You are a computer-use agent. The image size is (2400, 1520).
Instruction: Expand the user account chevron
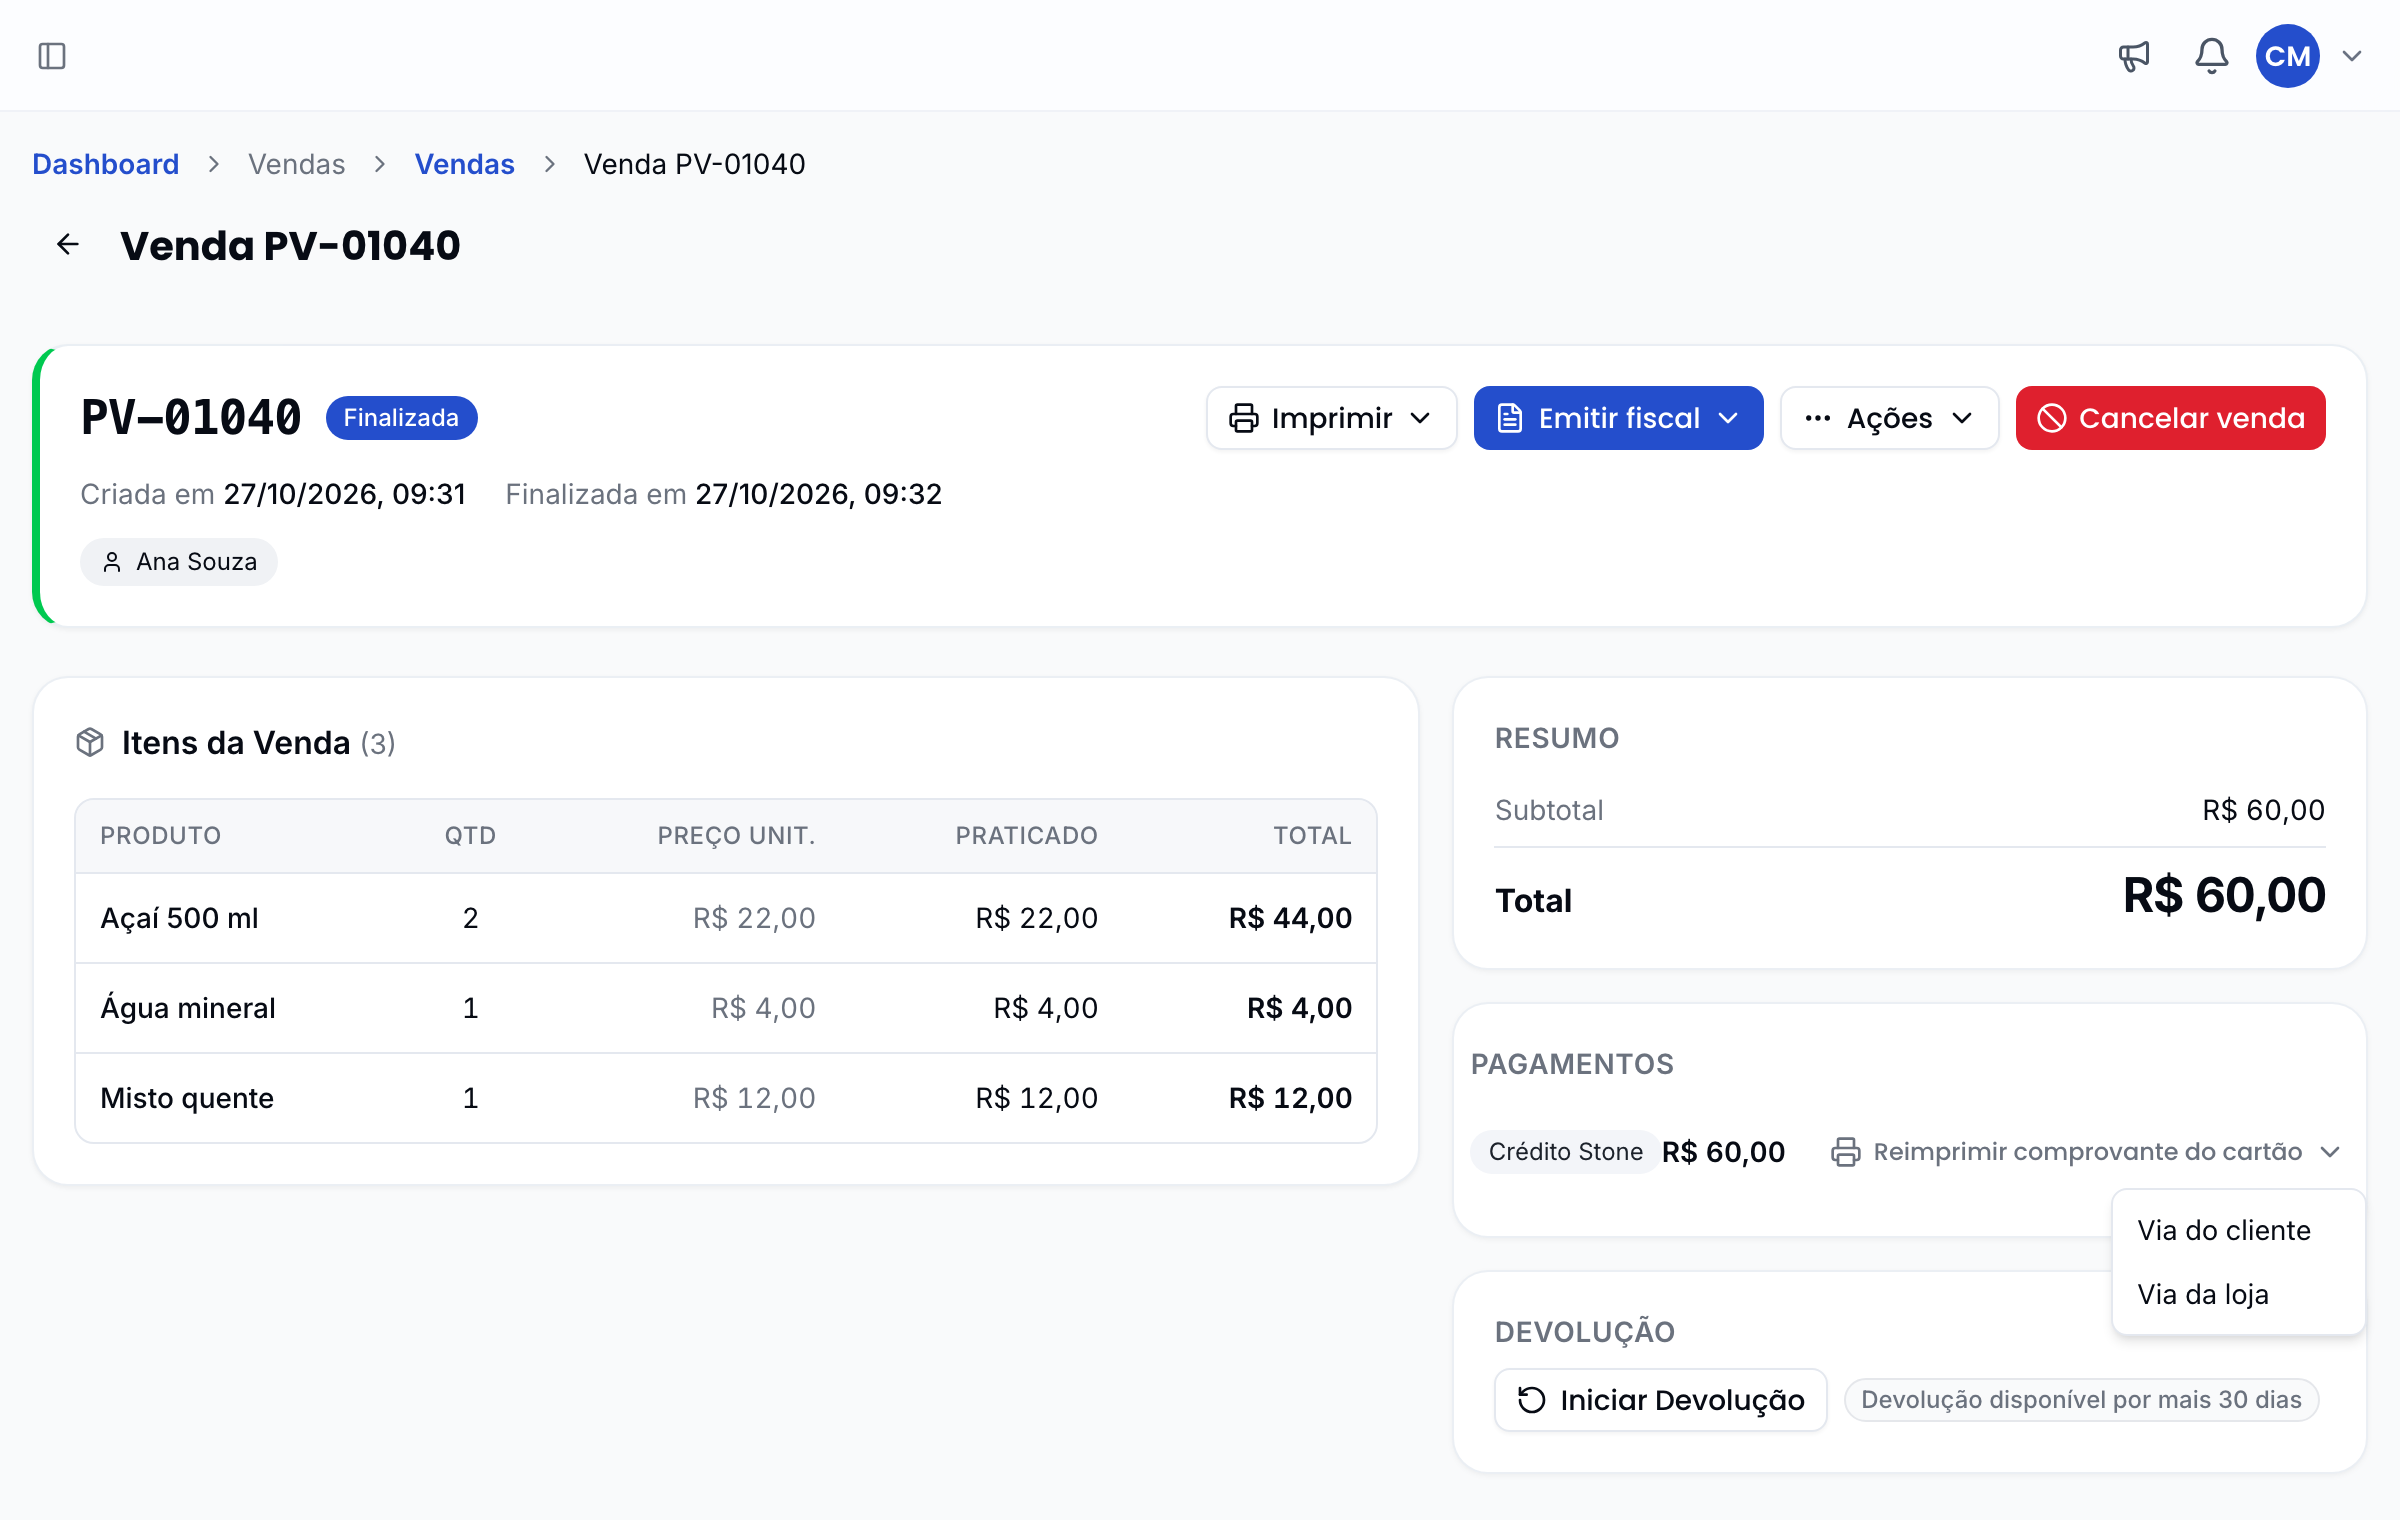coord(2352,56)
